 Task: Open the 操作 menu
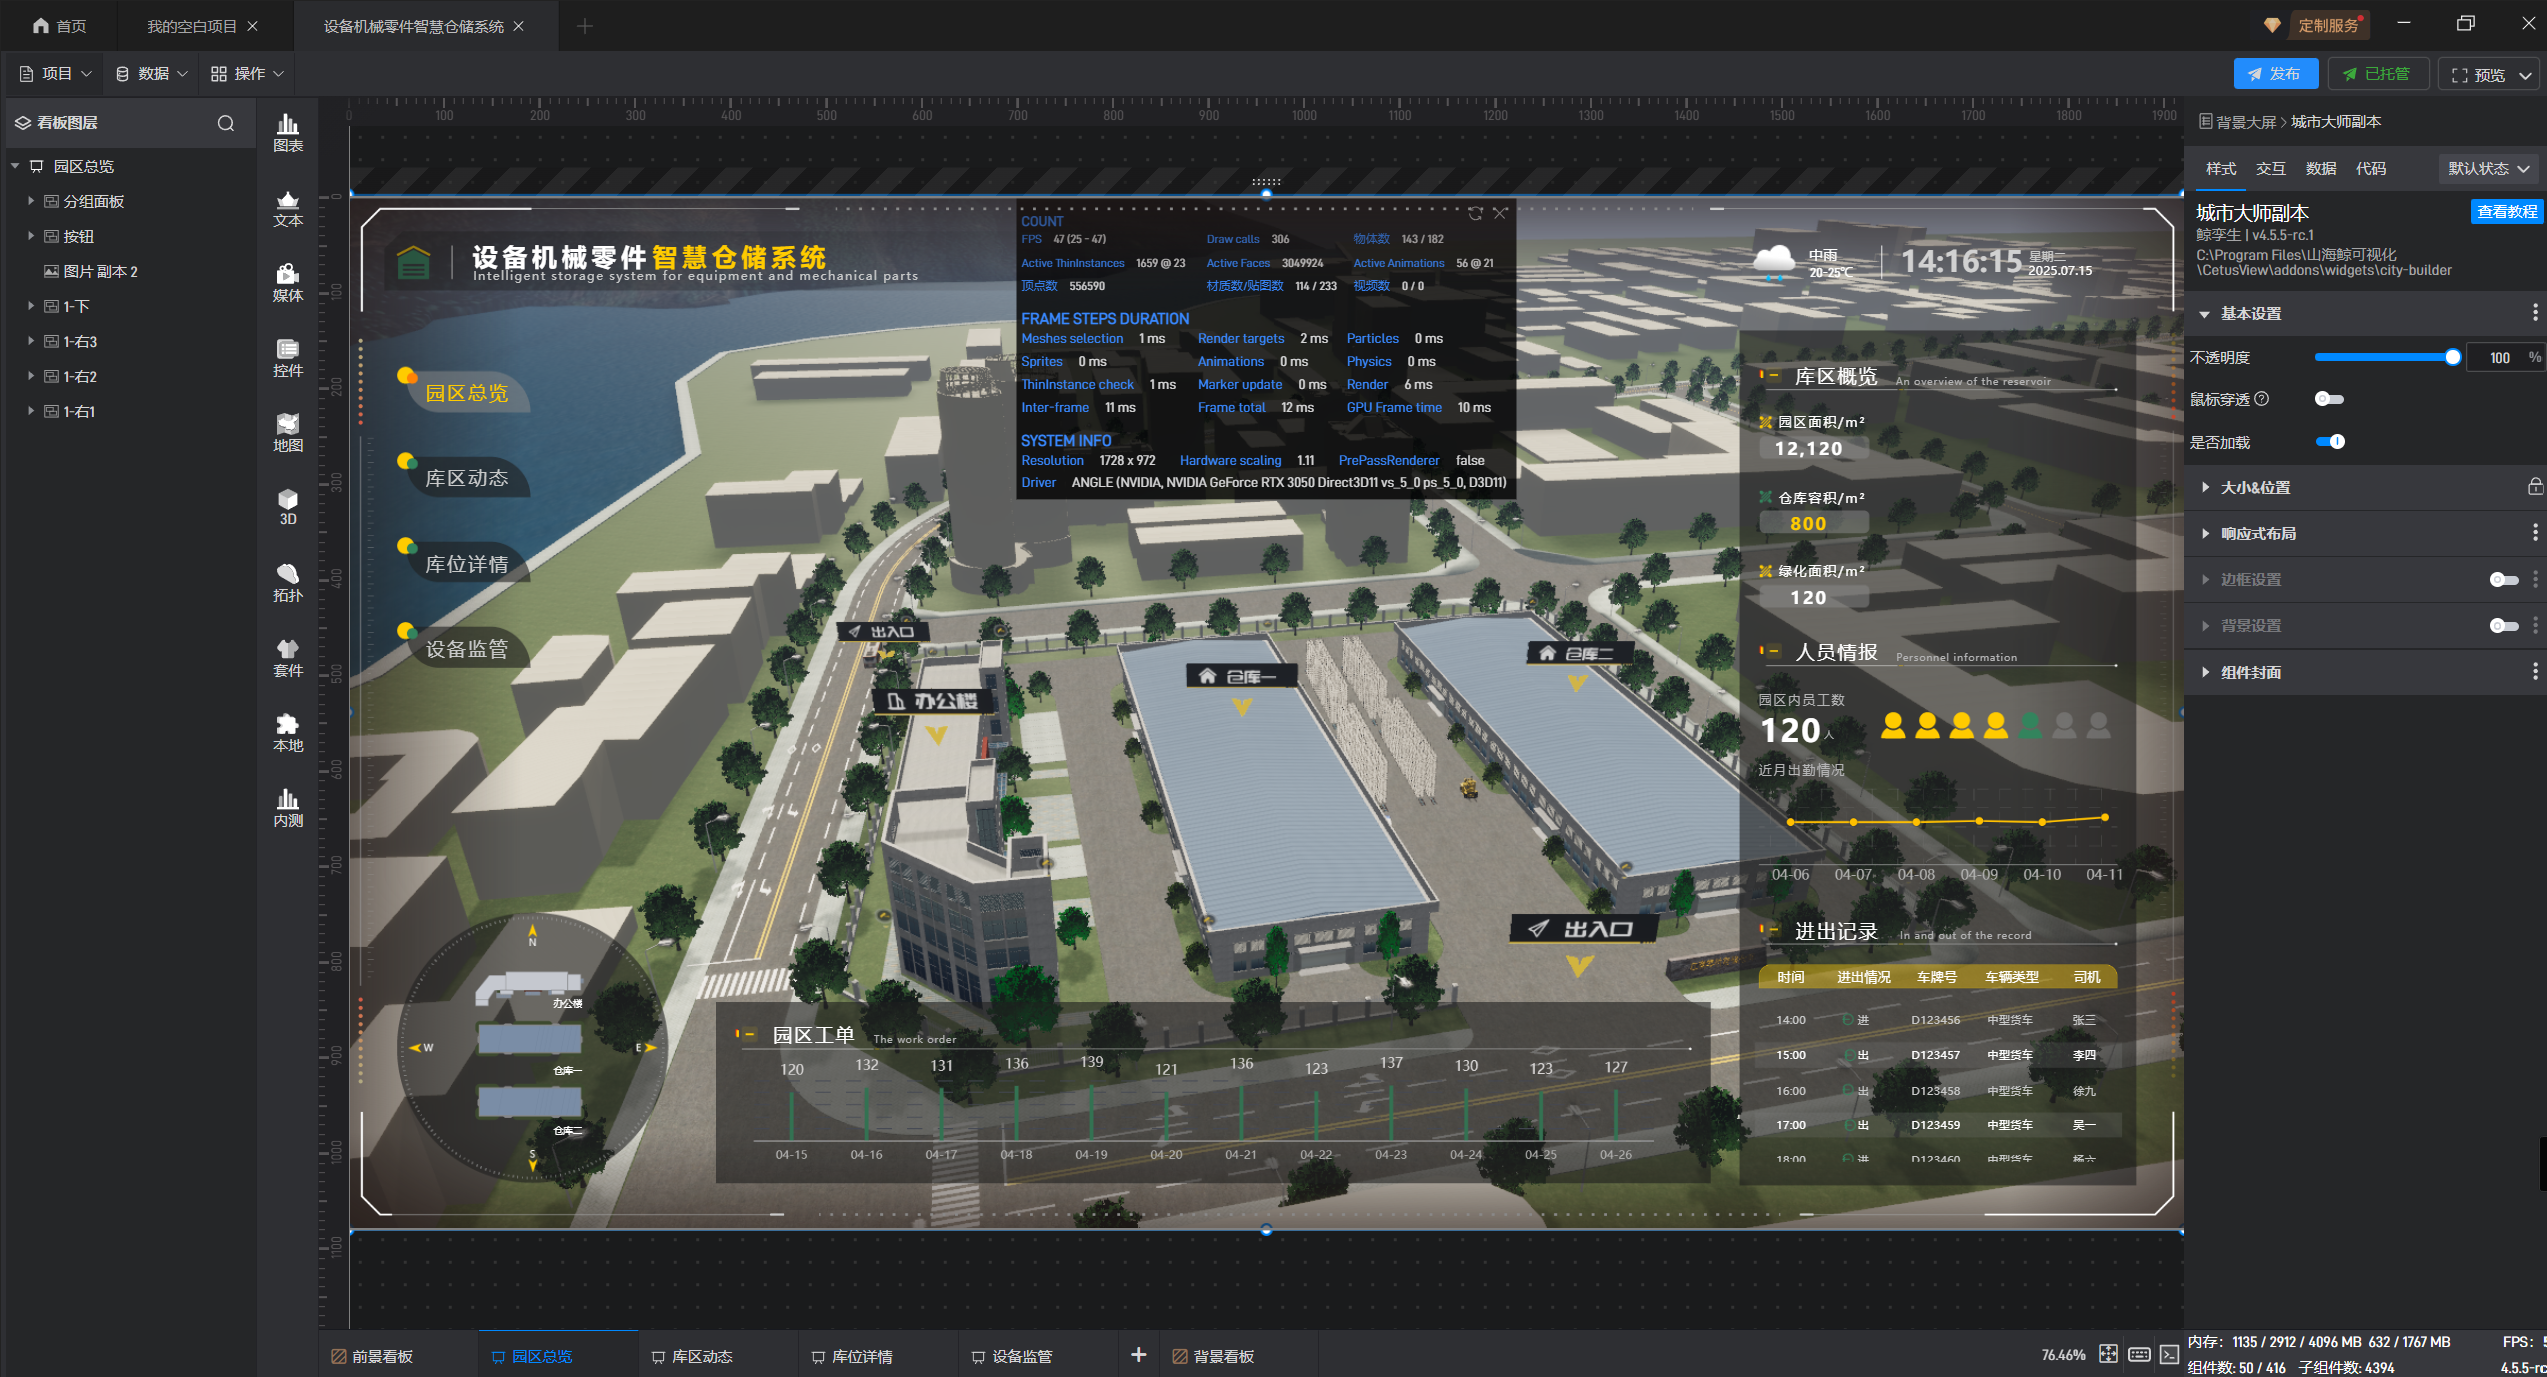247,74
